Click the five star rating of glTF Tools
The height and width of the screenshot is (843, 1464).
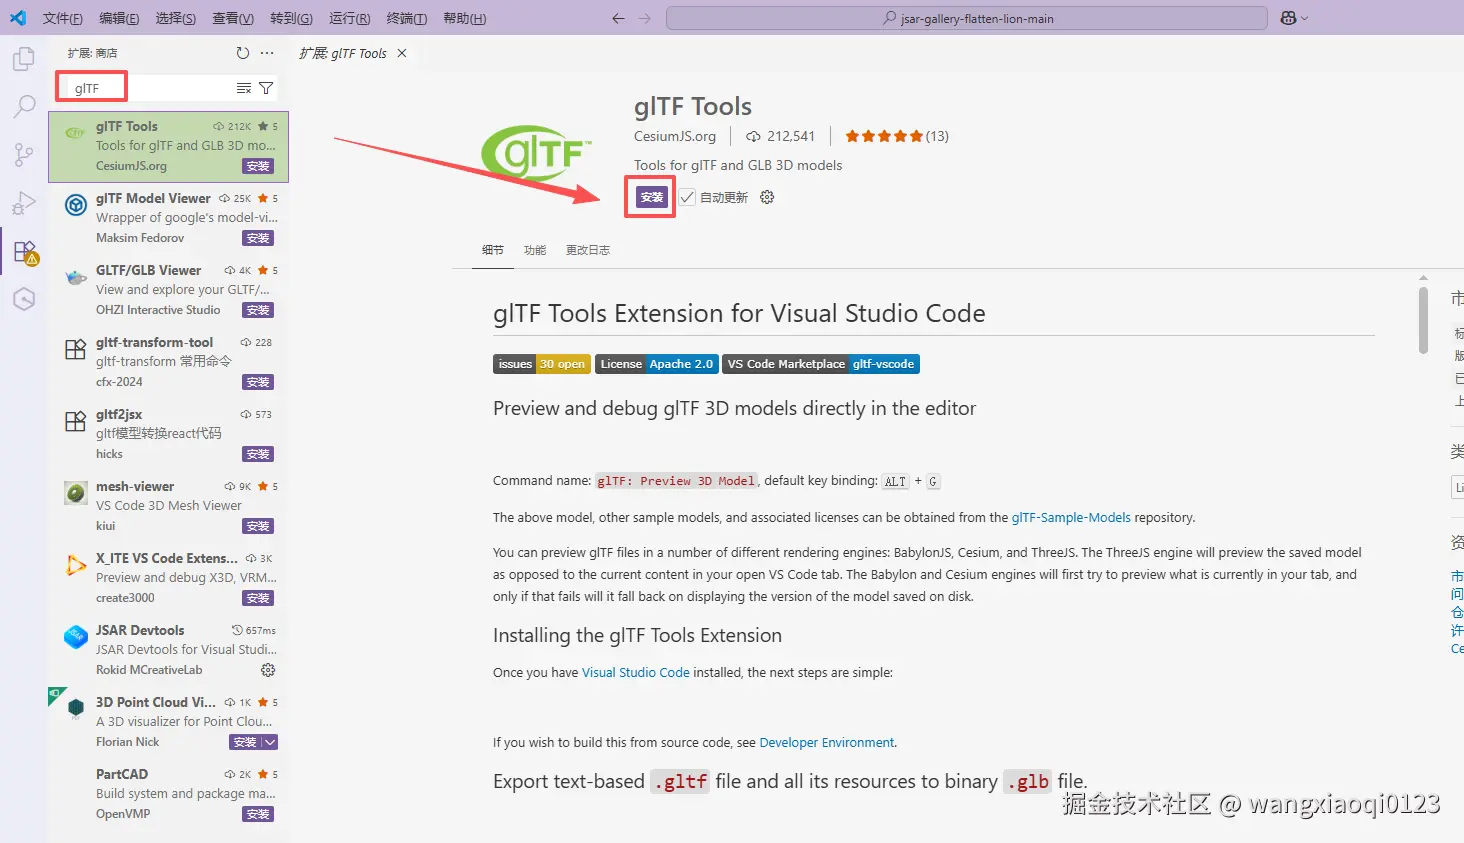click(896, 136)
